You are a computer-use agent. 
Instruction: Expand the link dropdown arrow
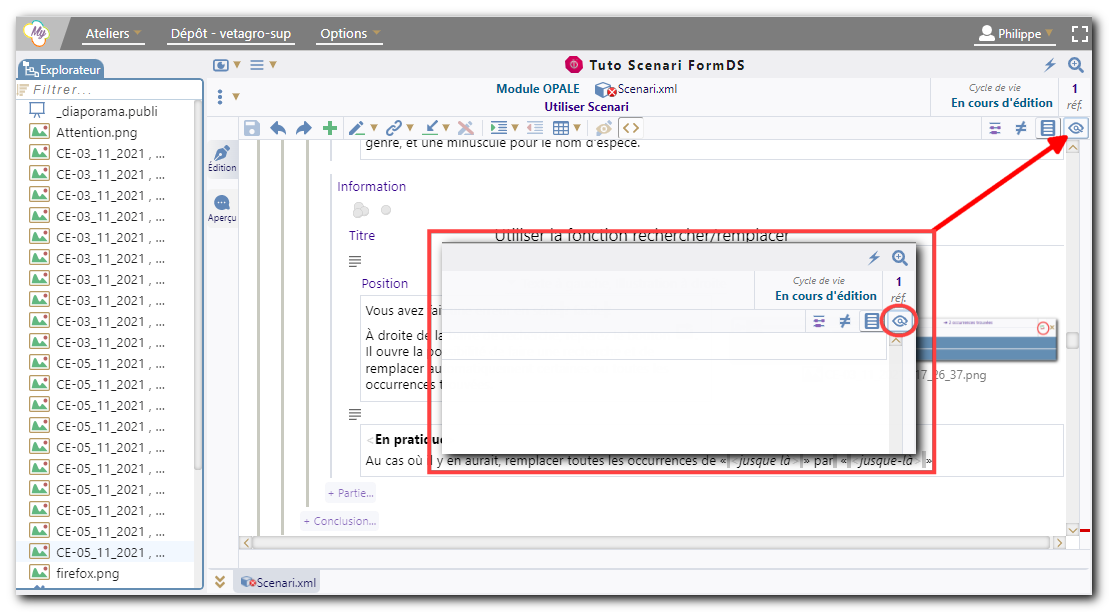pos(410,128)
